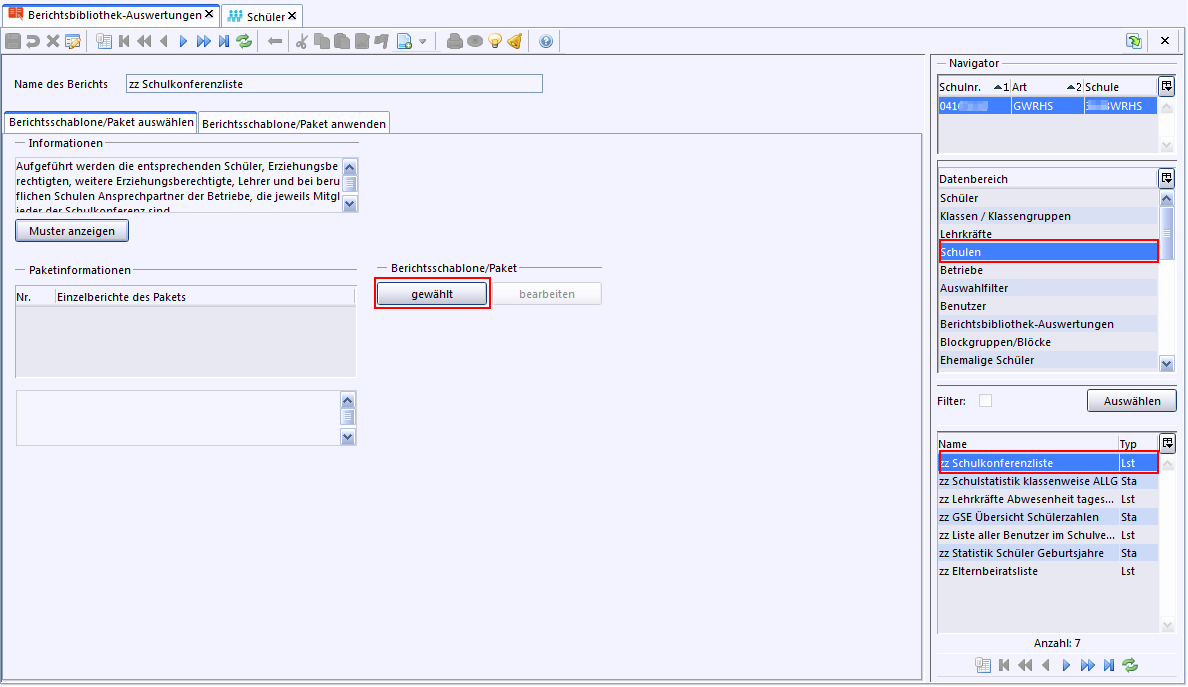Click the help question mark icon
The image size is (1188, 687).
[x=545, y=41]
